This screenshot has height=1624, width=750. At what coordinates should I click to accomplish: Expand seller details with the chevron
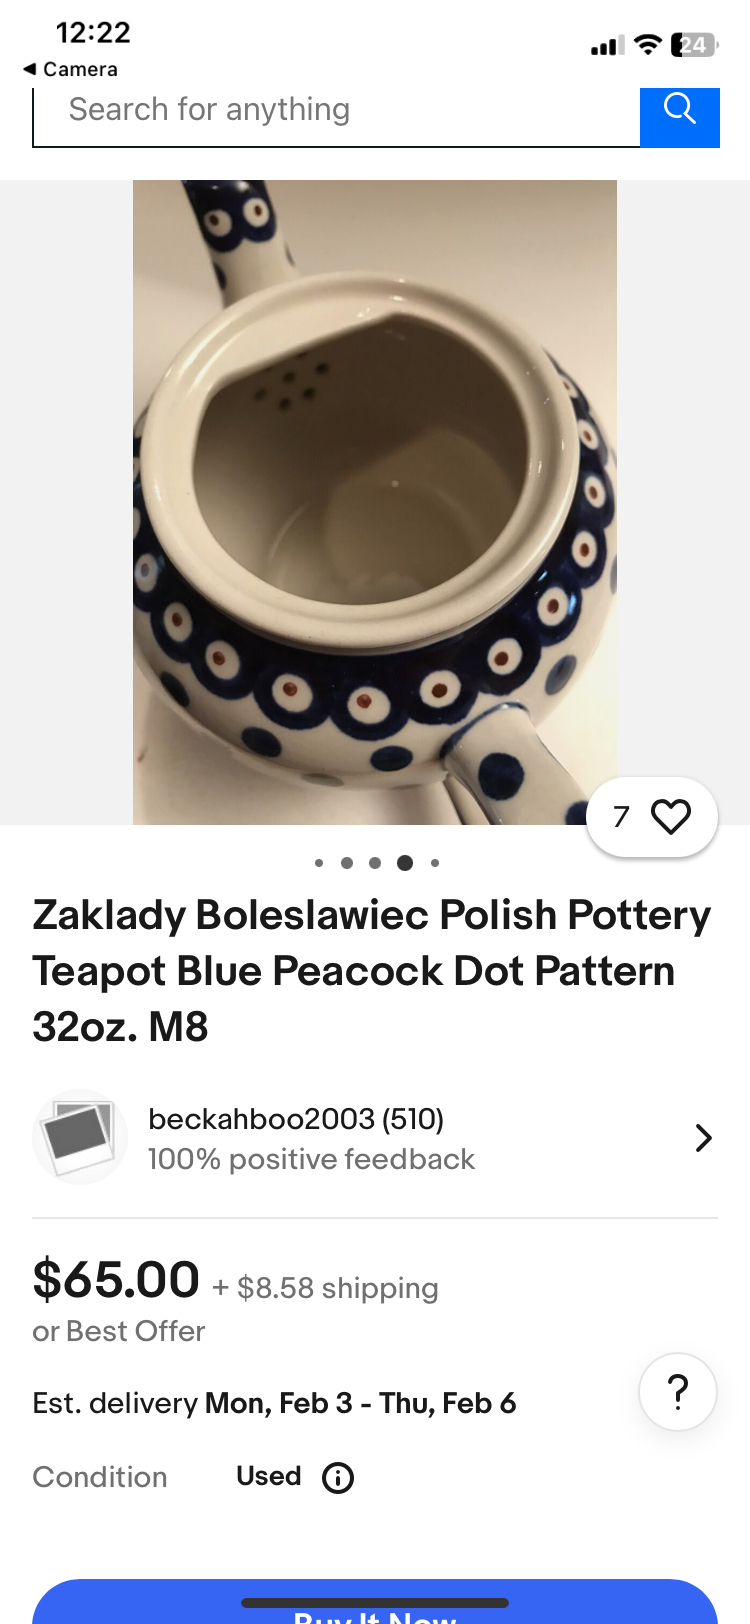[703, 1138]
